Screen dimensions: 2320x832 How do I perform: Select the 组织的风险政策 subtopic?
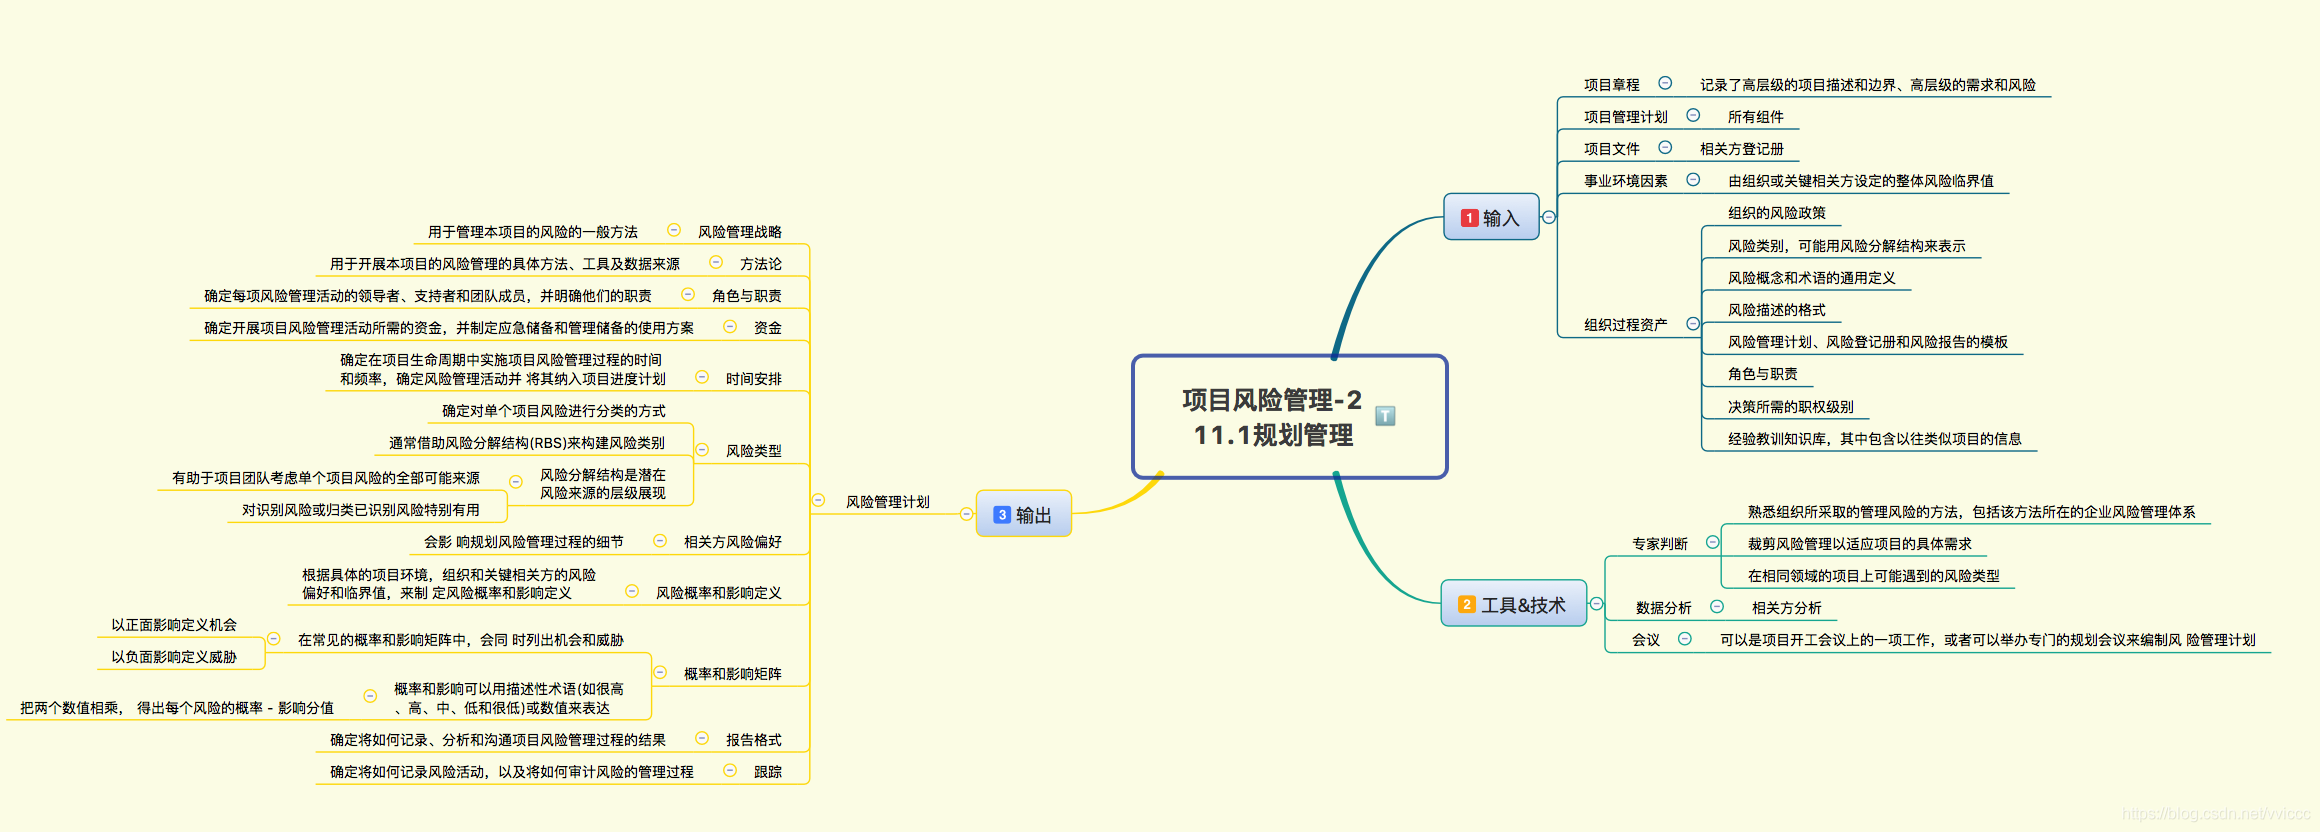(1777, 213)
